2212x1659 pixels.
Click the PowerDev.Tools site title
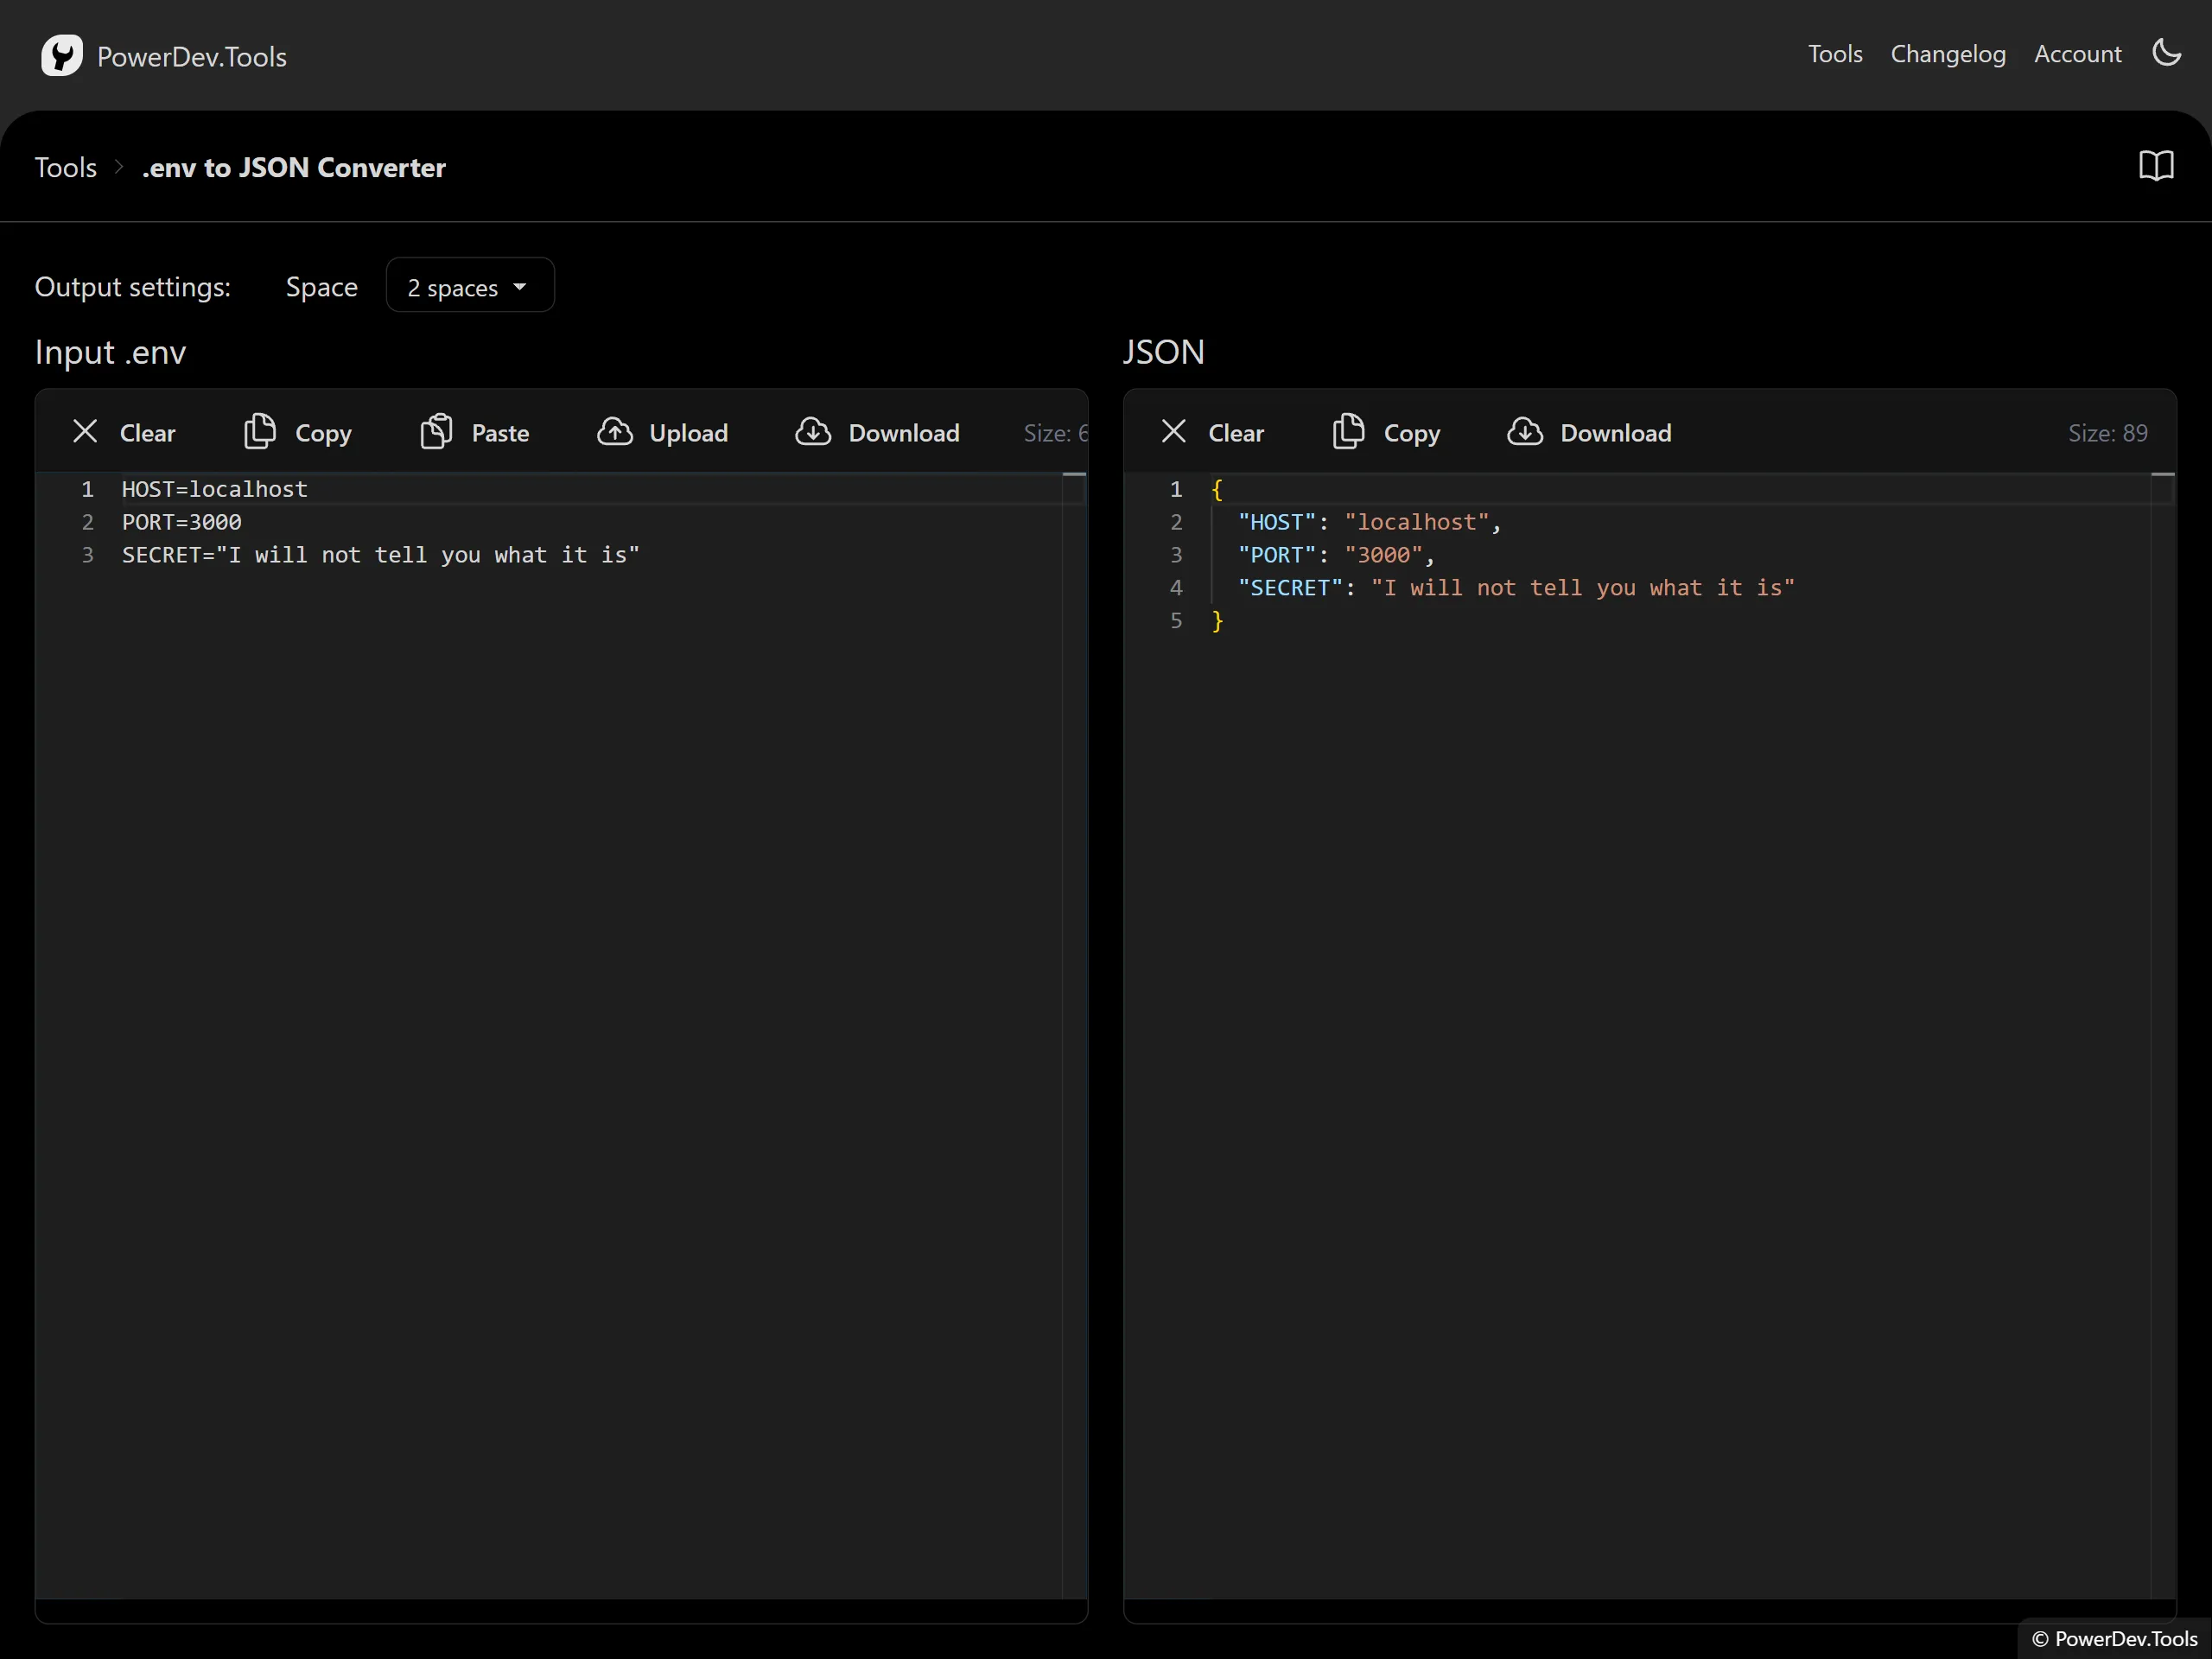tap(192, 57)
